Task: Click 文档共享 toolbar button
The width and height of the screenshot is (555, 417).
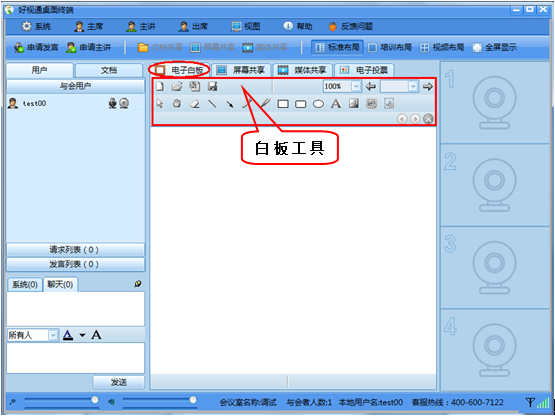Action: [160, 47]
